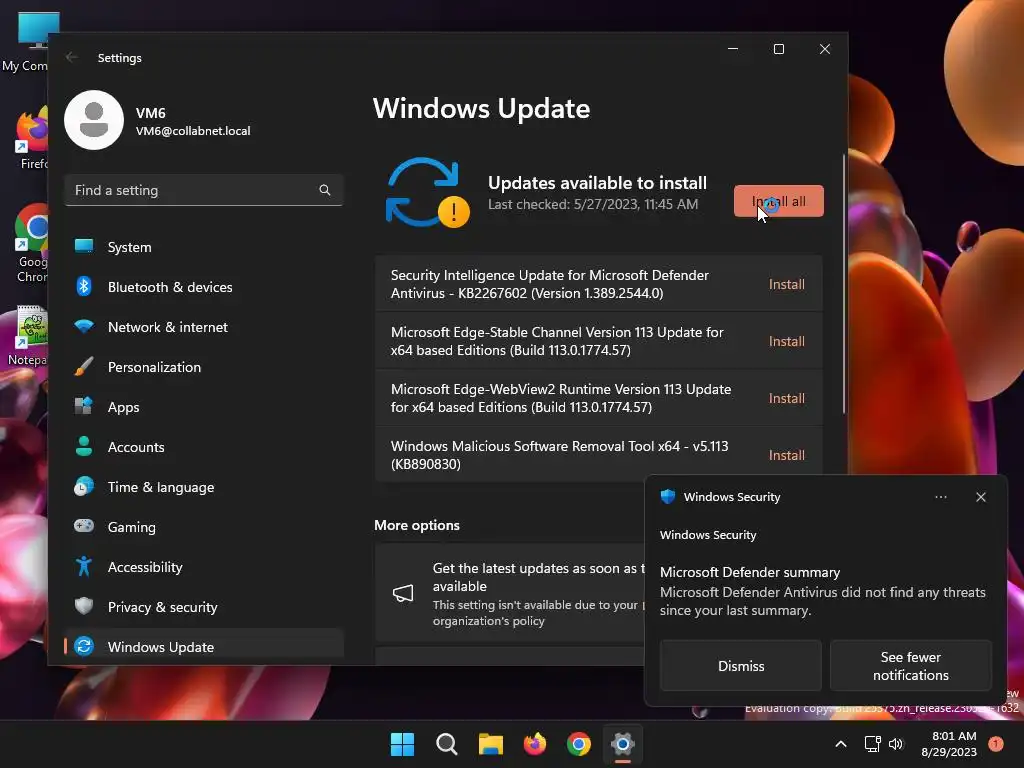Click the Find a setting search box
1024x768 pixels.
point(204,190)
